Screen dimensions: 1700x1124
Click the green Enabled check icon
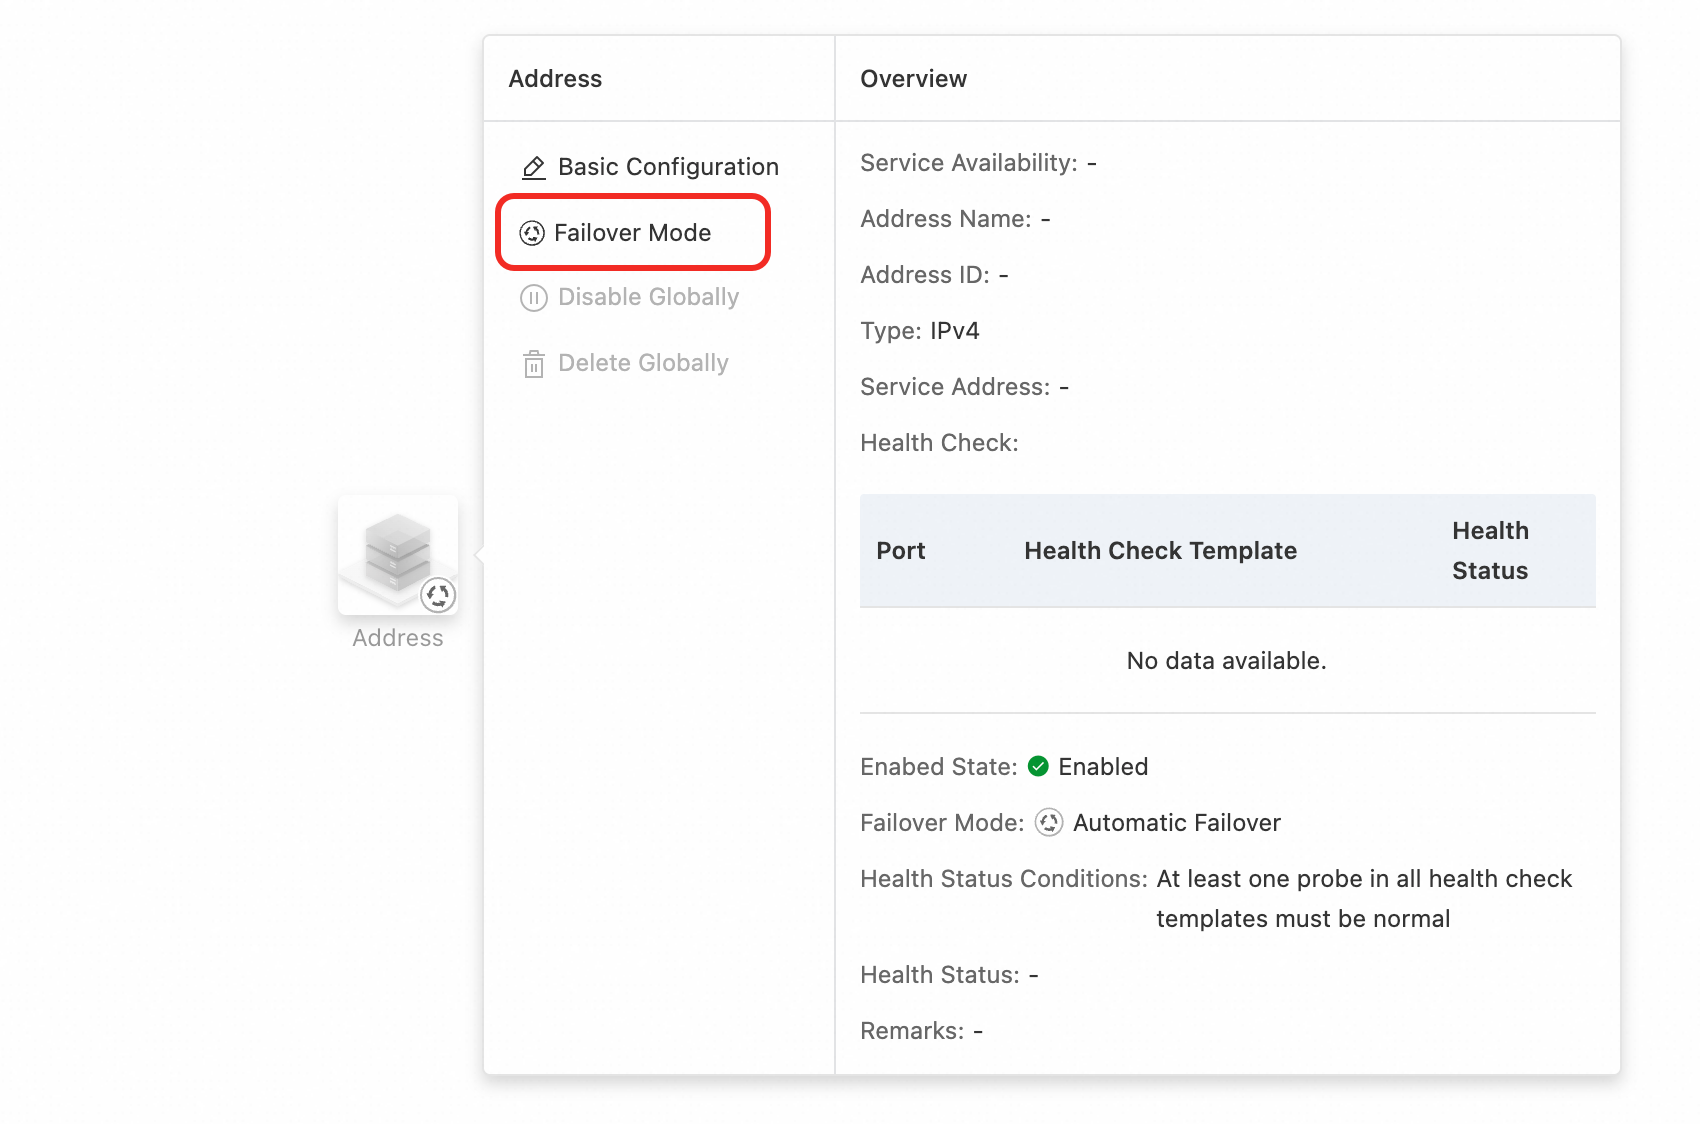(1039, 766)
